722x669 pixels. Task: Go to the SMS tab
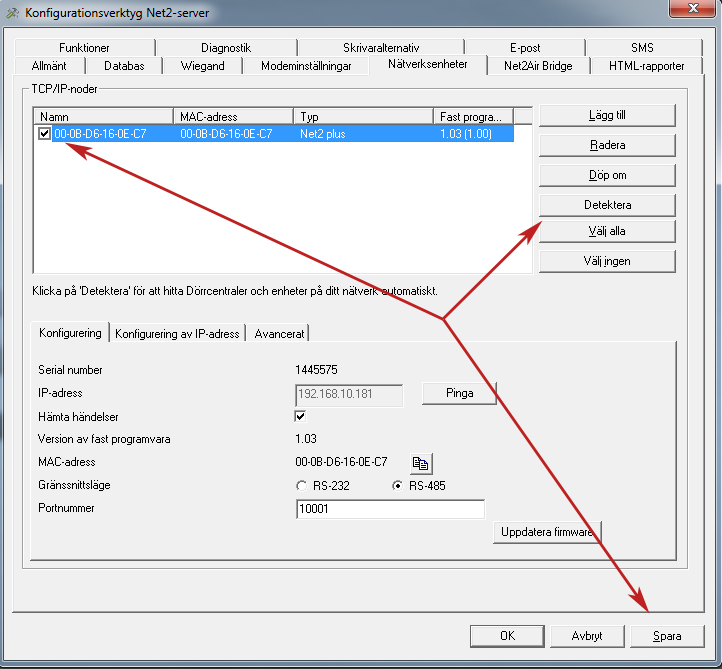(x=643, y=48)
